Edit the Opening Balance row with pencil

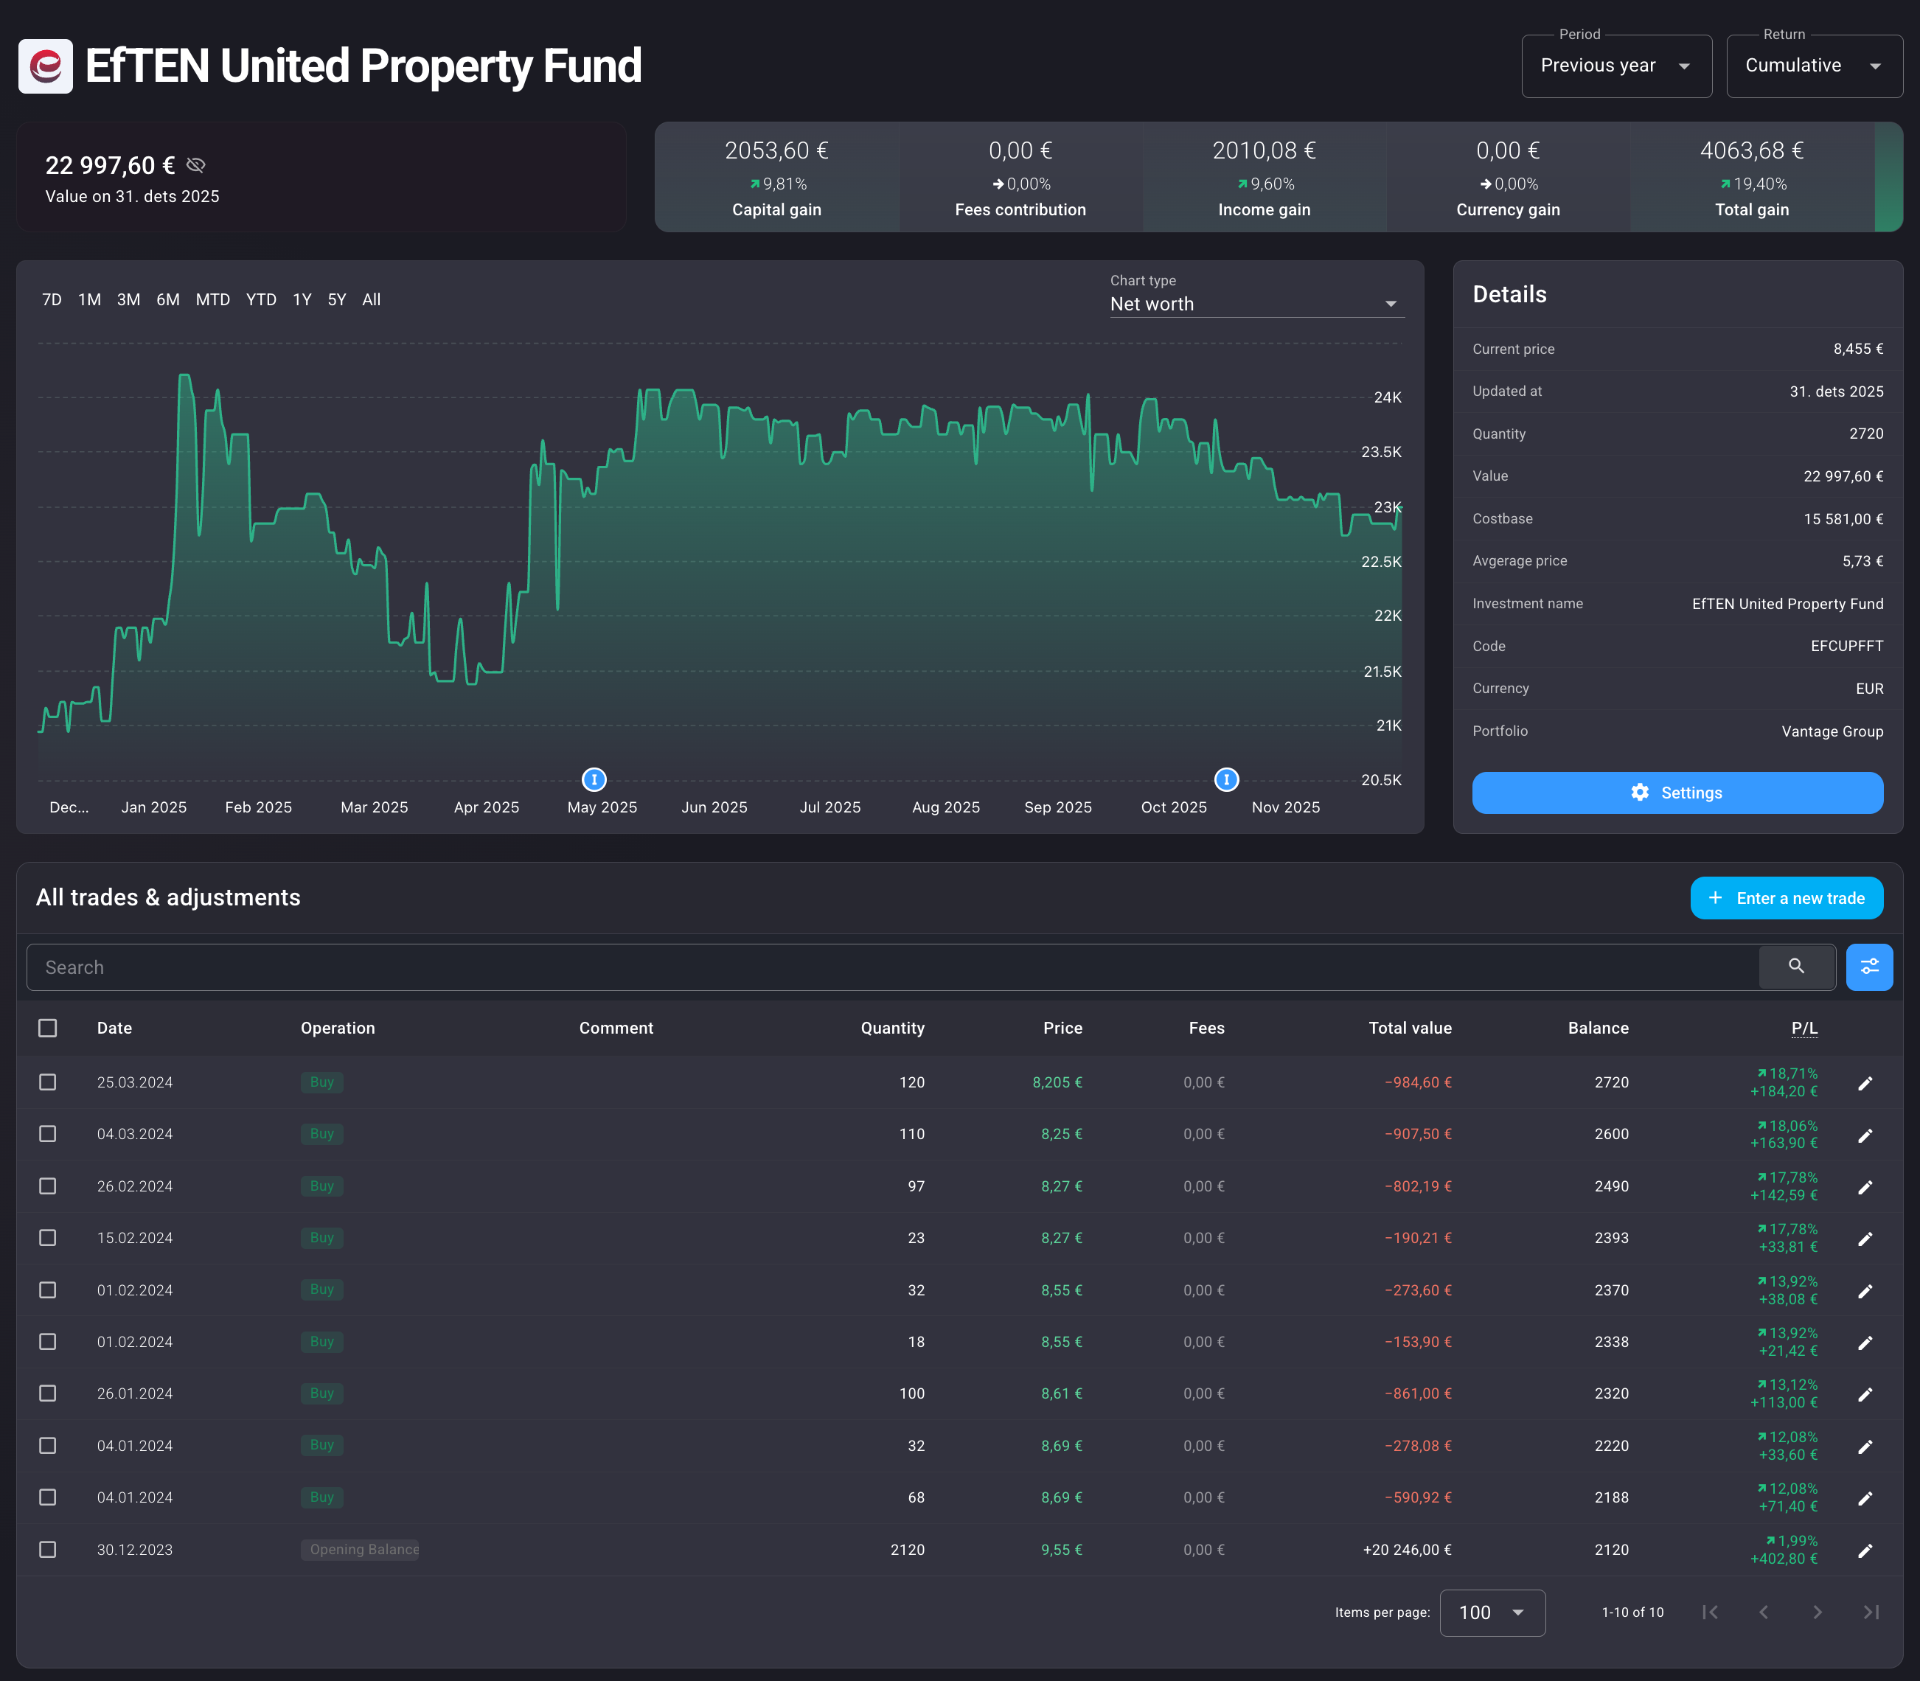point(1865,1550)
